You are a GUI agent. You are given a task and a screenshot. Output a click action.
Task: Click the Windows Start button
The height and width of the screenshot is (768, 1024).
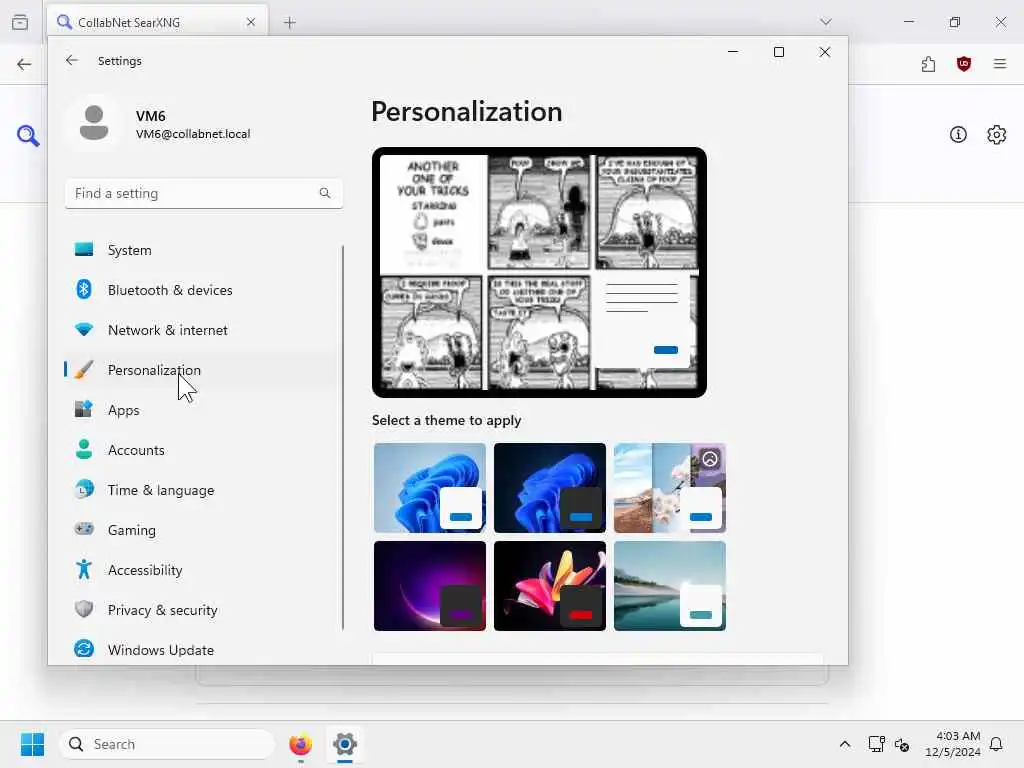(x=32, y=744)
